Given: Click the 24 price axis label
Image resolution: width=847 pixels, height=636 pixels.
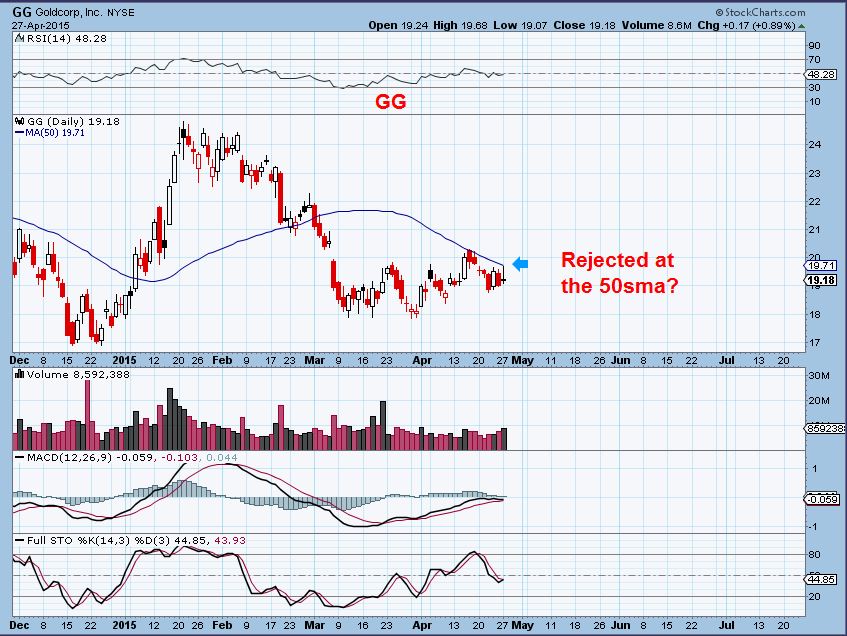Looking at the screenshot, I should coord(814,145).
